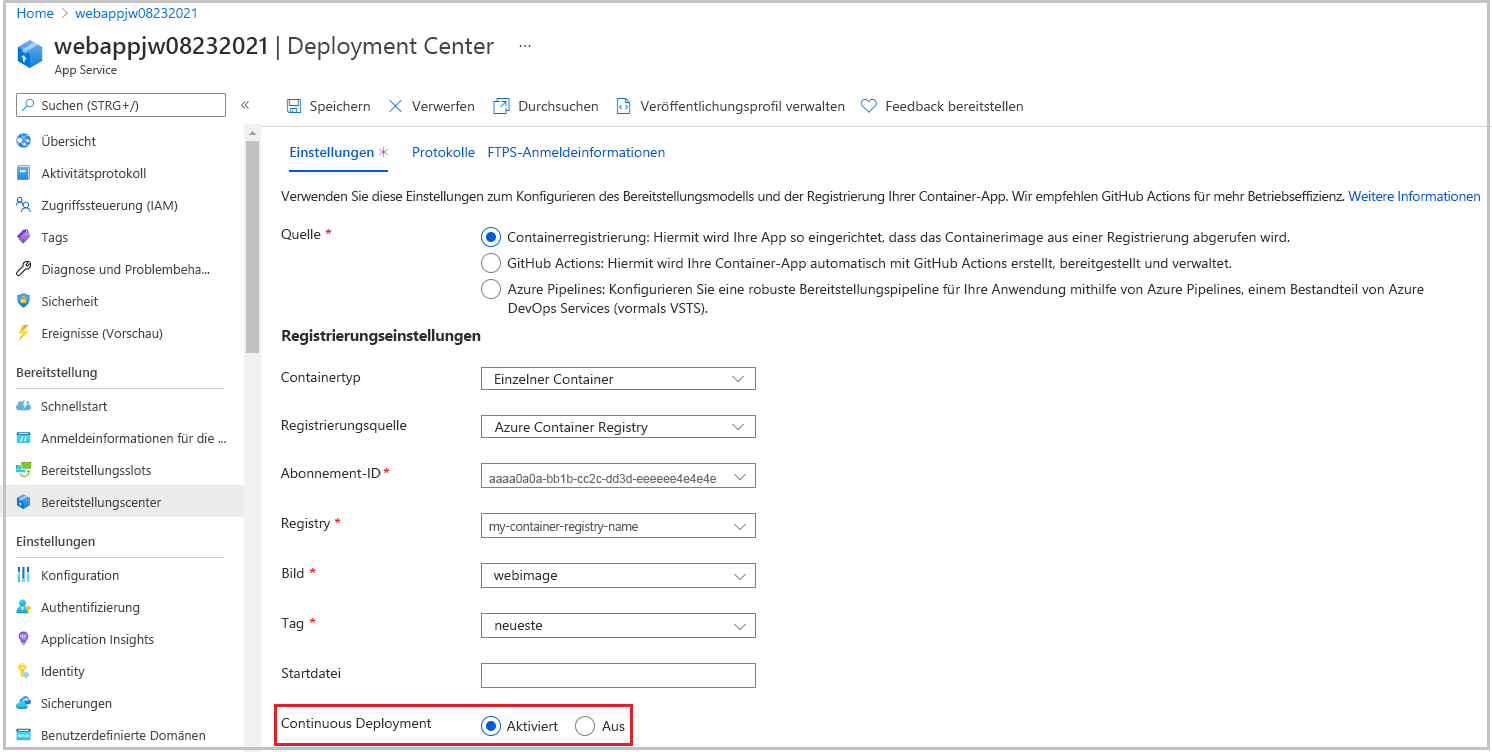Open the Tag dropdown showing neueste
The image size is (1492, 752).
[618, 625]
